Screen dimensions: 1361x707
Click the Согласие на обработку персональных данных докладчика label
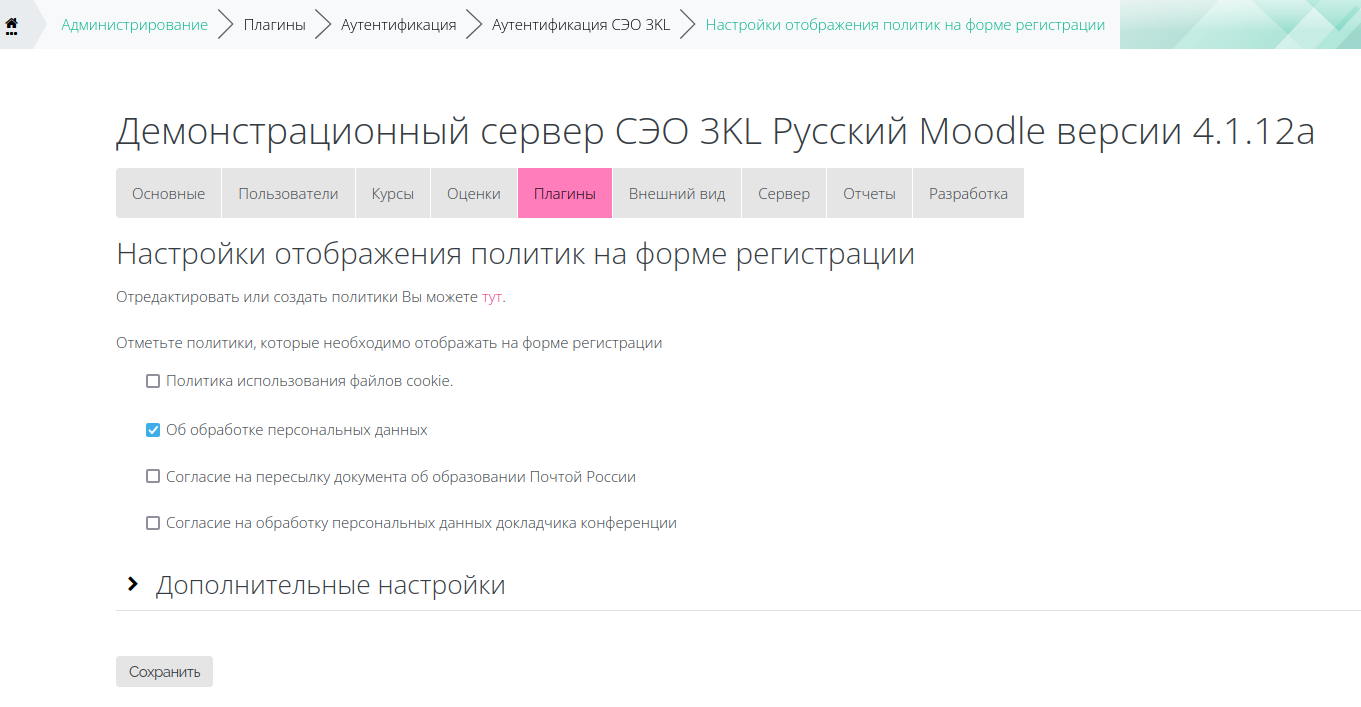tap(421, 523)
